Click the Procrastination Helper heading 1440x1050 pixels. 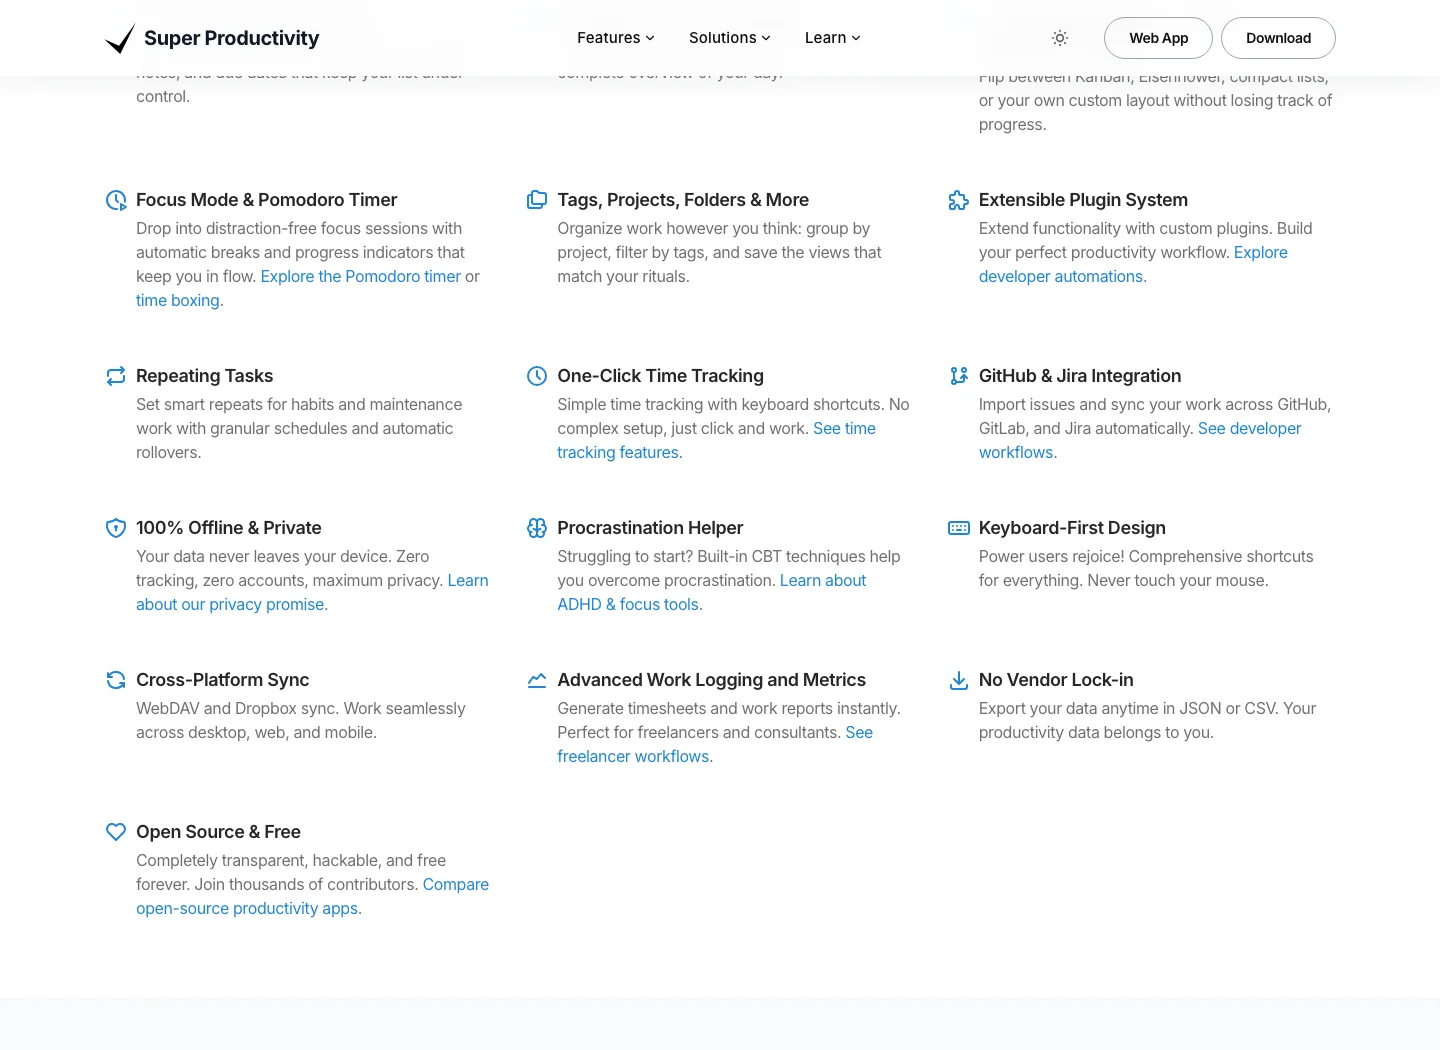(650, 528)
